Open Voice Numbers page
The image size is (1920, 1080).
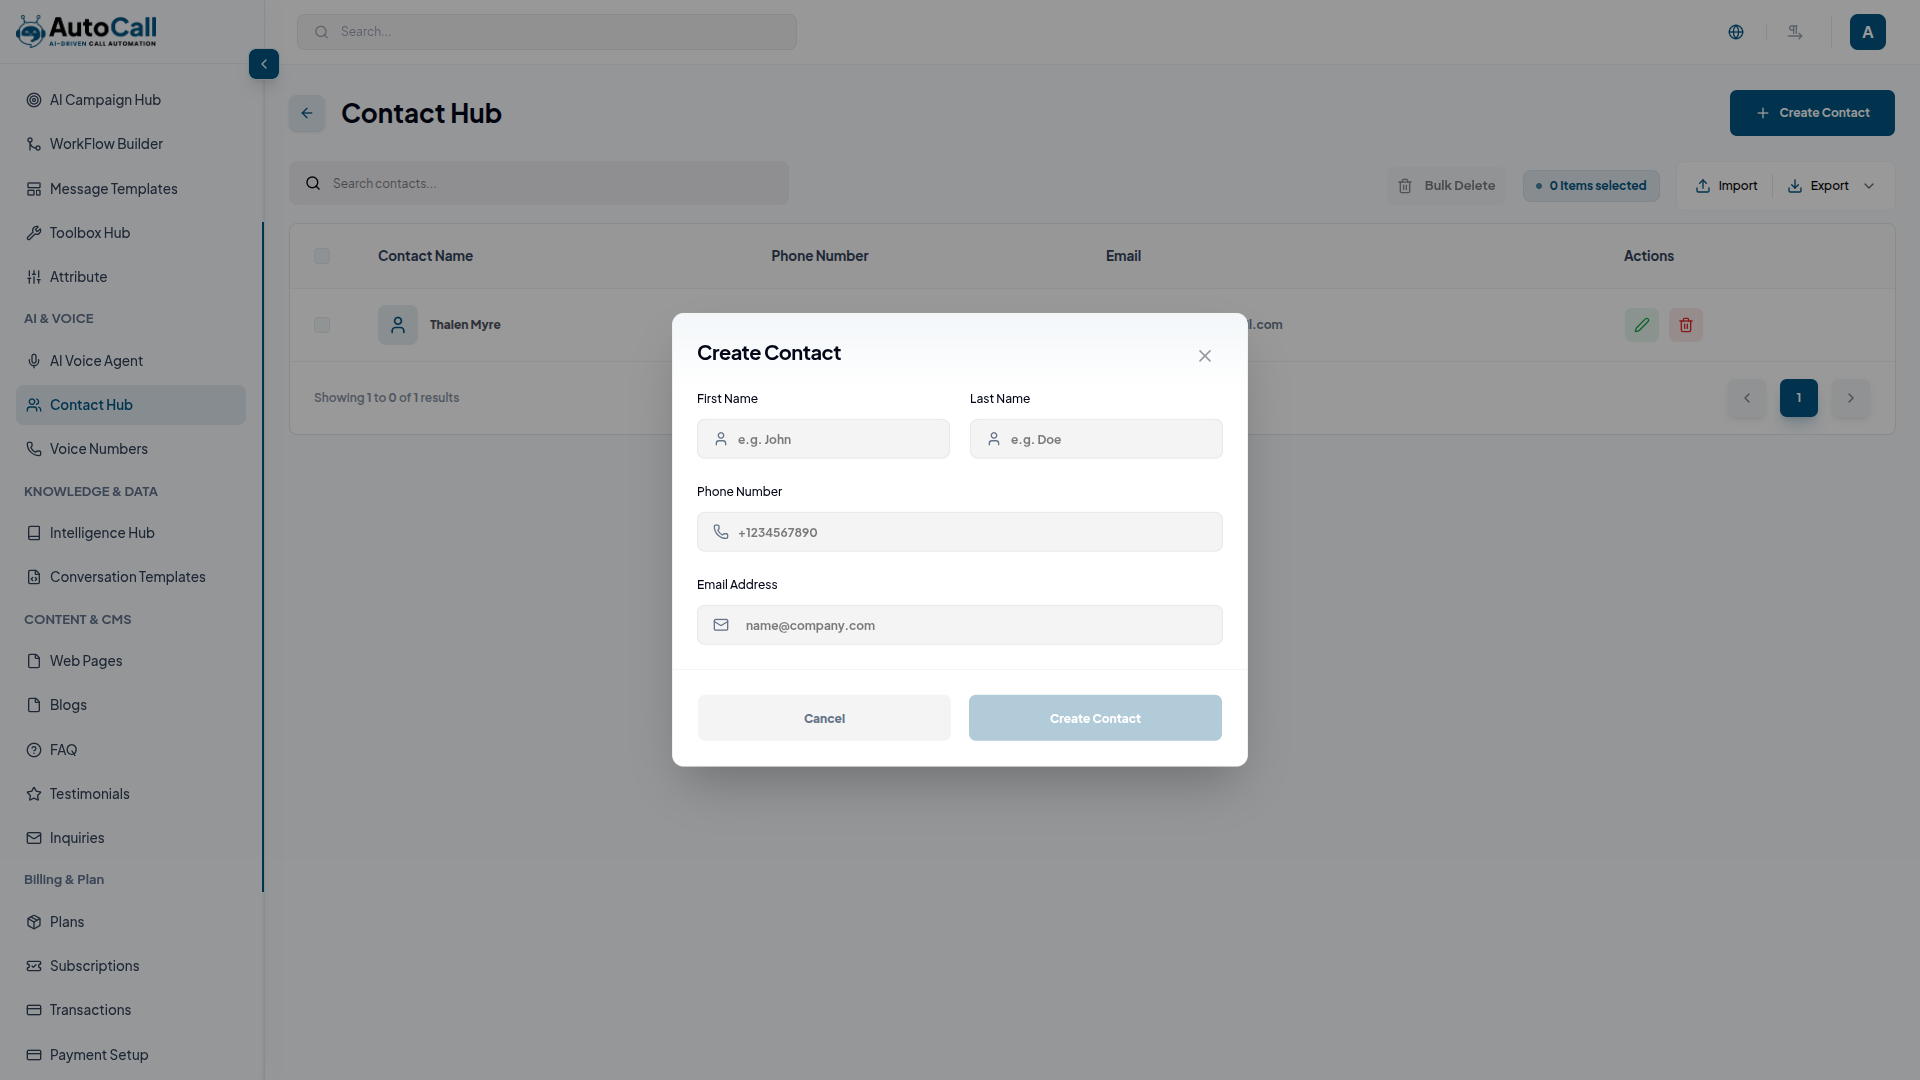click(131, 449)
